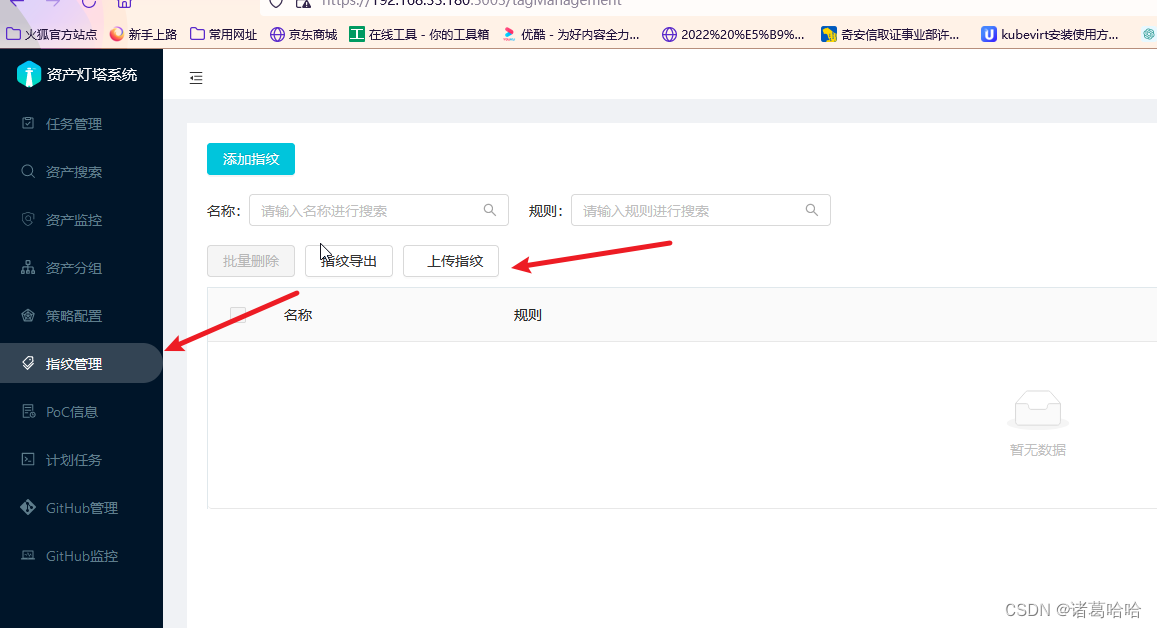
Task: Open 在线工具 bookmark
Action: point(419,34)
